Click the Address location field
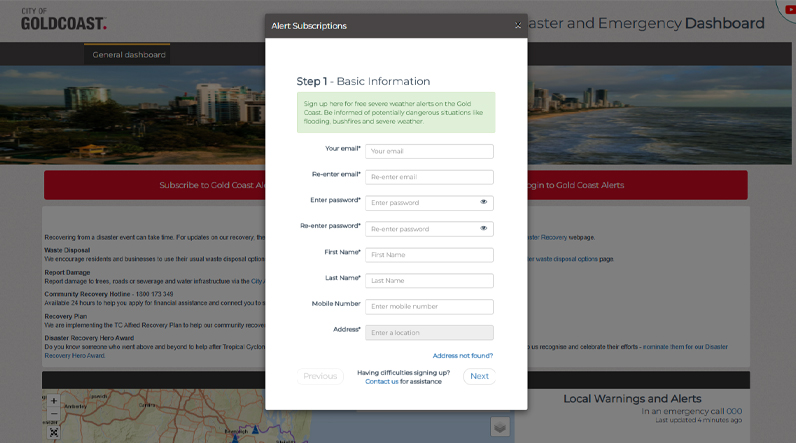This screenshot has height=443, width=796. pos(429,333)
